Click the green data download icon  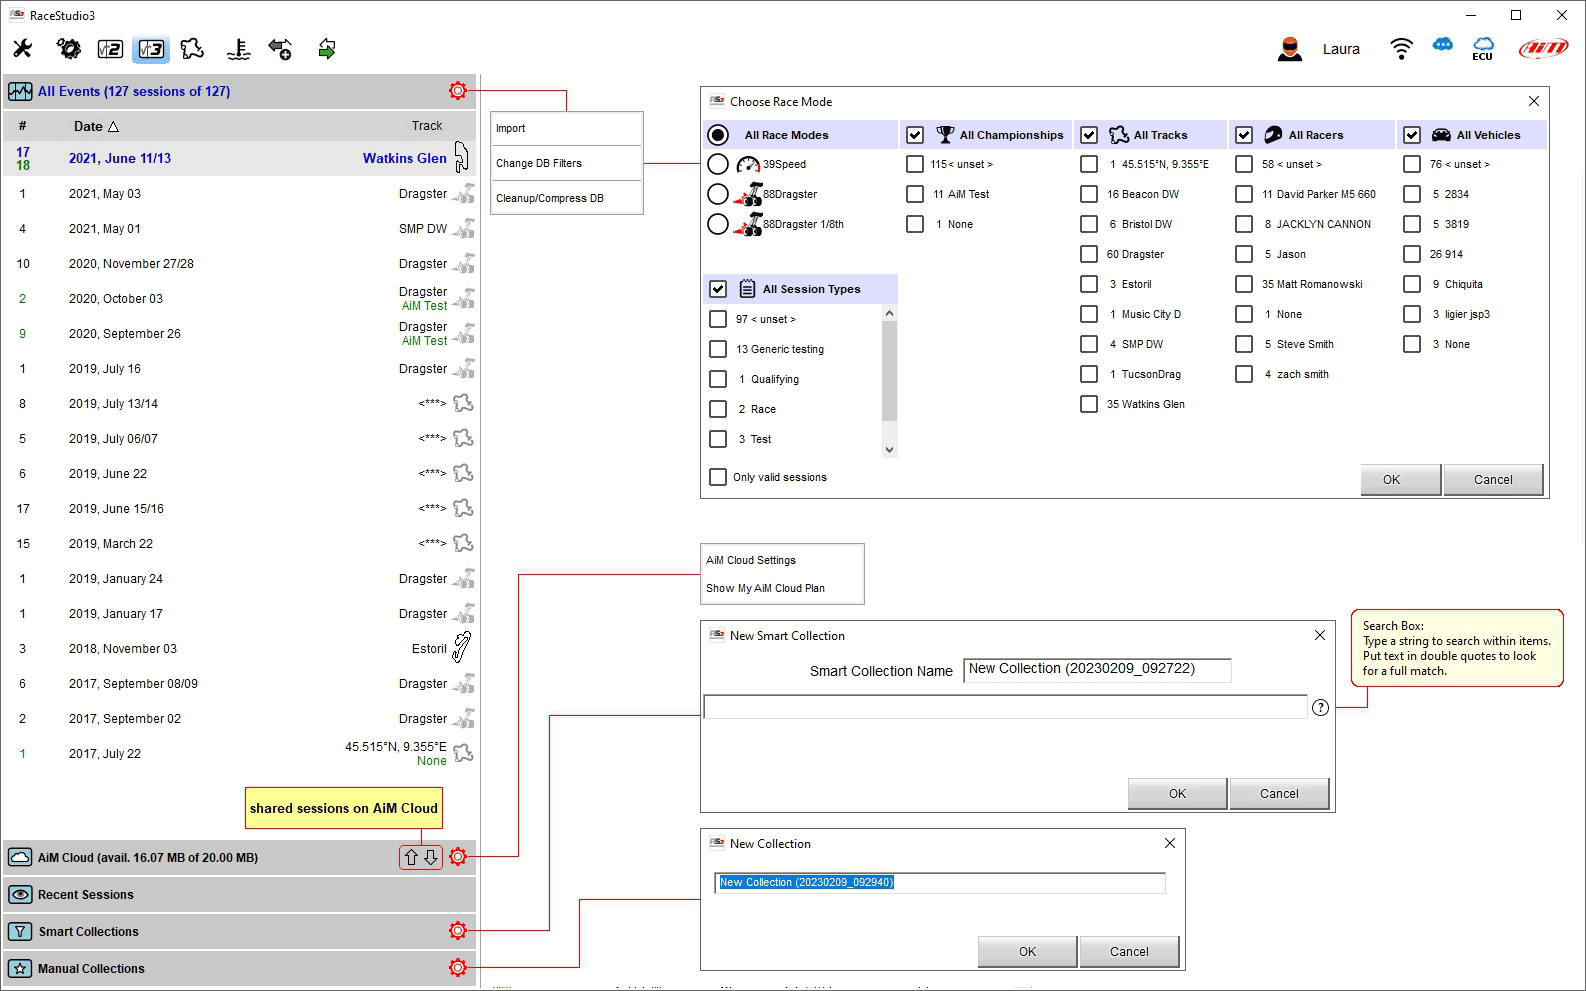[x=326, y=49]
